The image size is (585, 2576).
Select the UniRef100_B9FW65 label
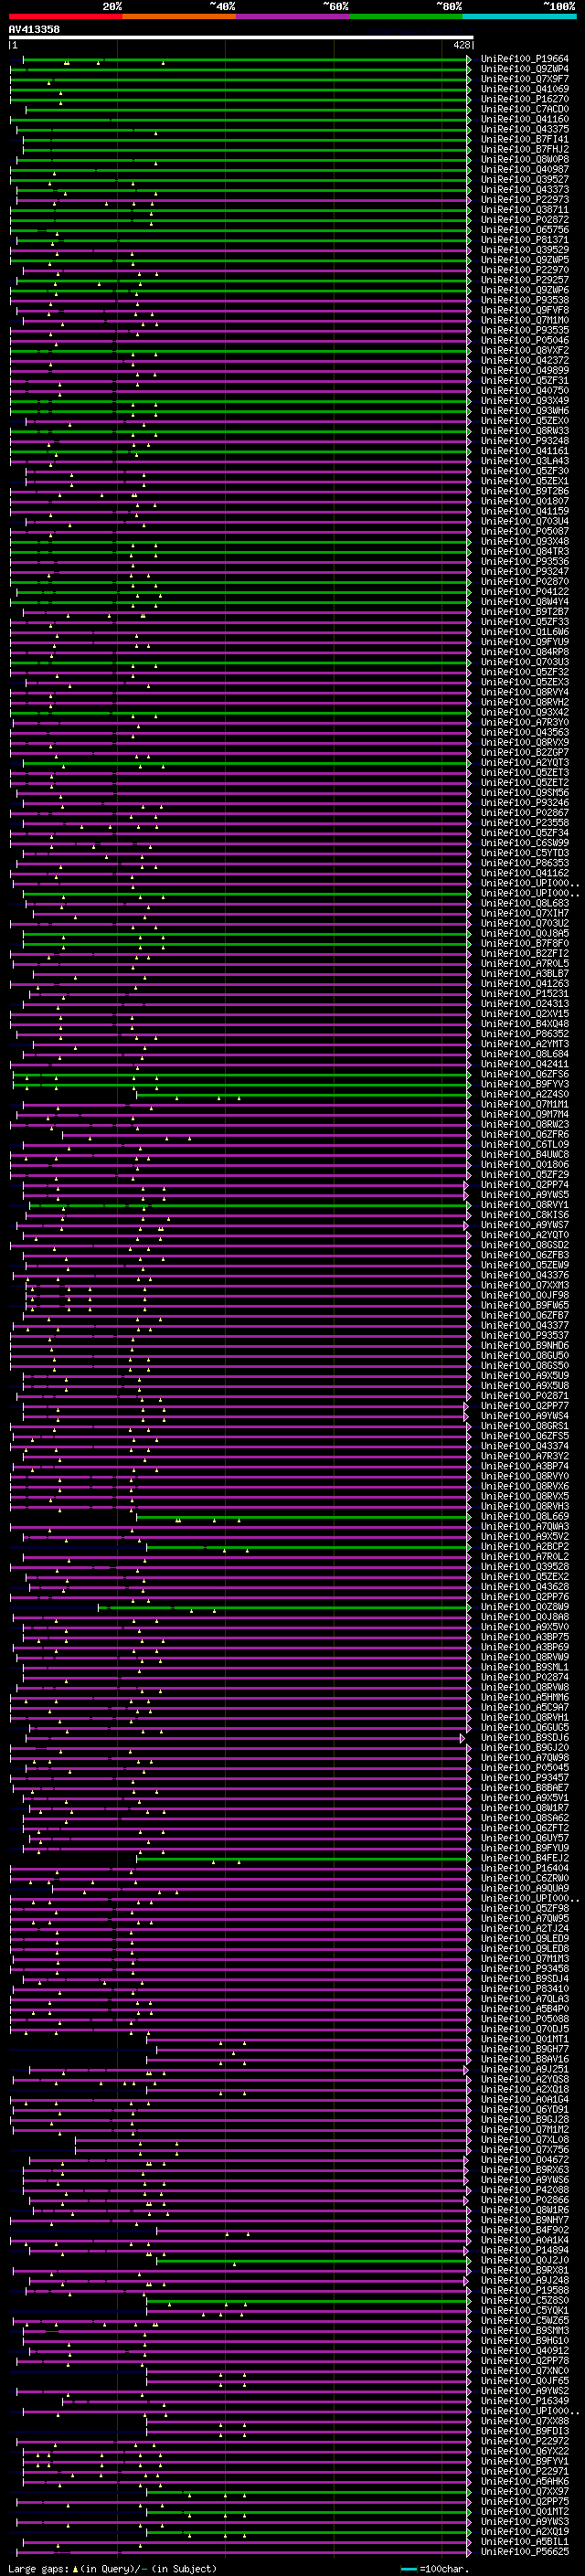pyautogui.click(x=524, y=1305)
